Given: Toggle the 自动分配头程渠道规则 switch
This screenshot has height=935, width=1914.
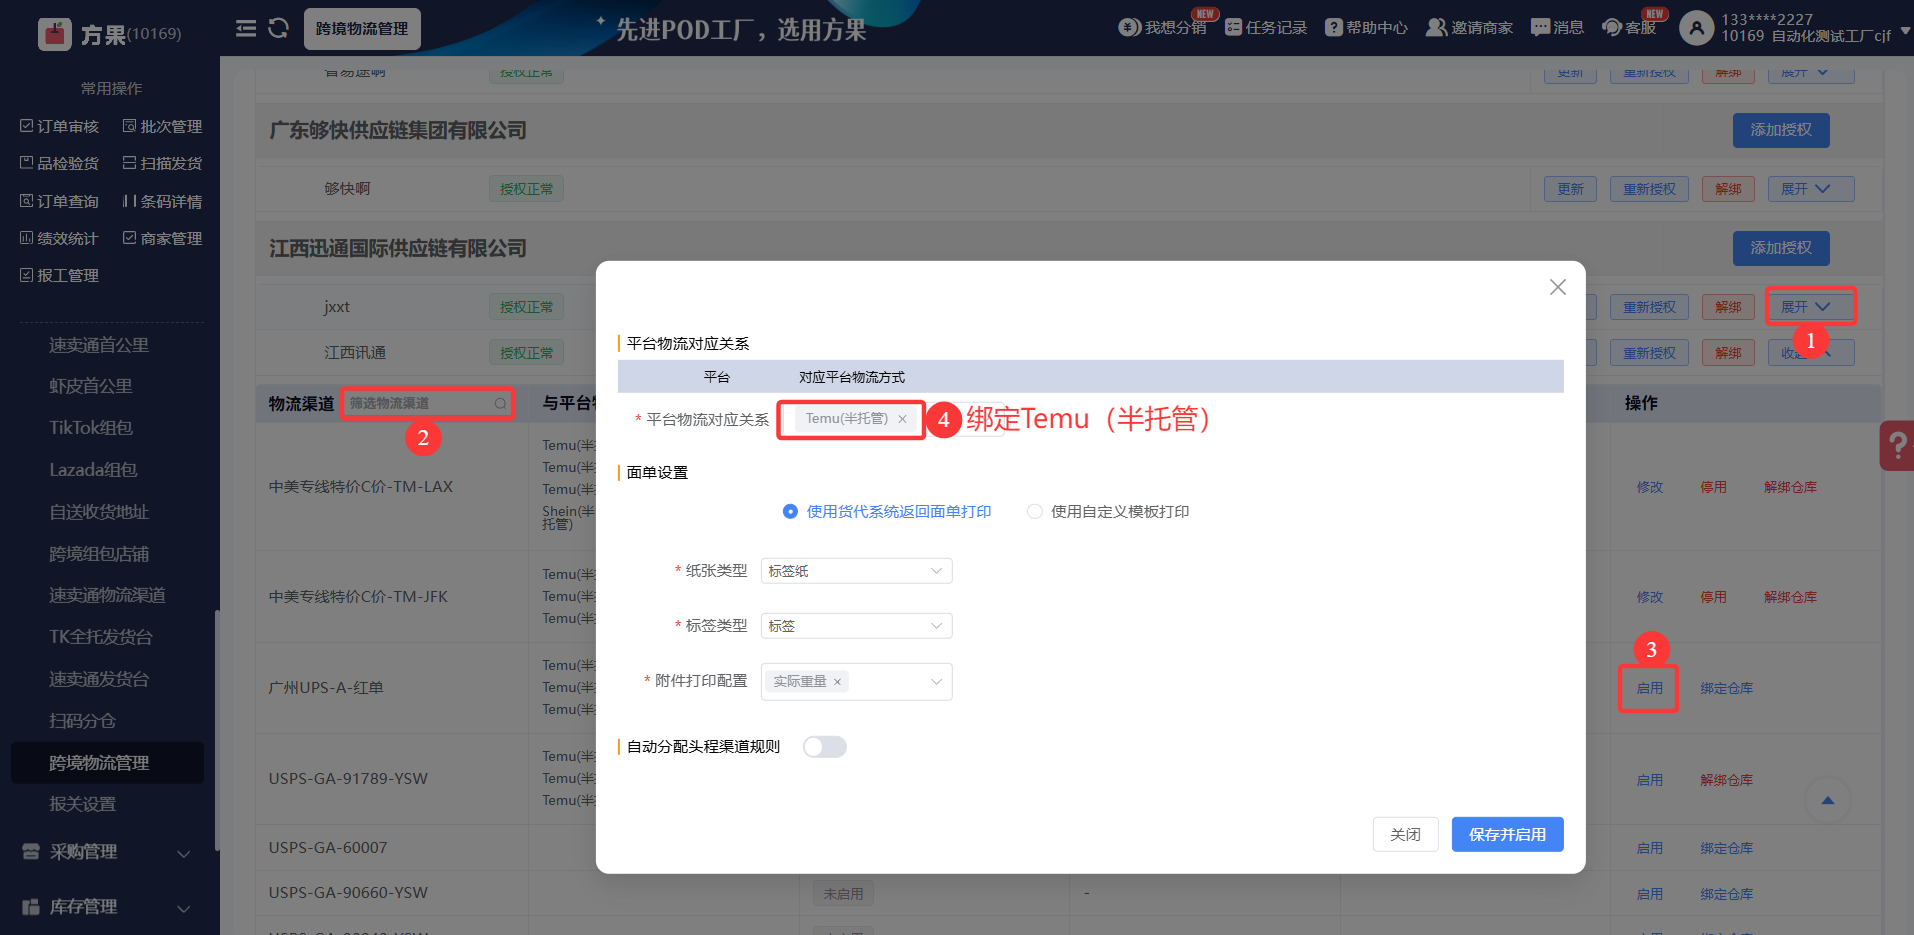Looking at the screenshot, I should tap(825, 747).
